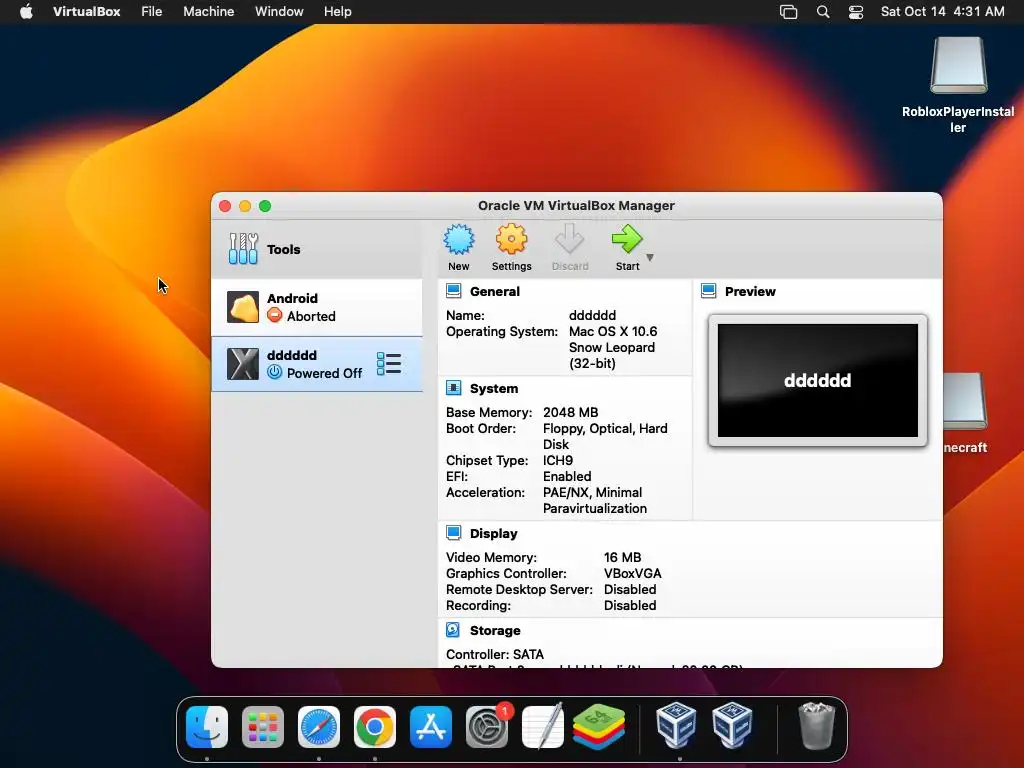Image resolution: width=1024 pixels, height=768 pixels.
Task: Launch BlueStacks from the Dock
Action: pos(599,727)
